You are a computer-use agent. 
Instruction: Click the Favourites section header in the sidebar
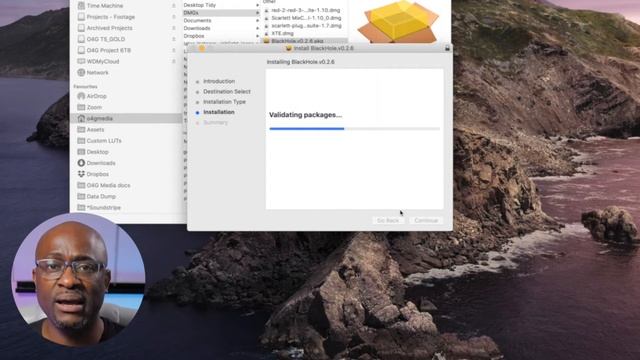(85, 87)
